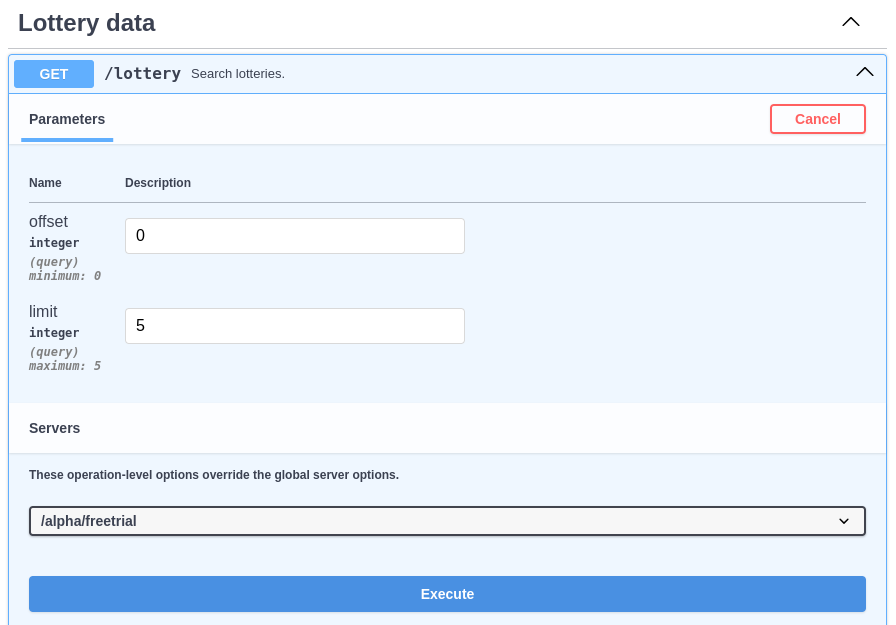
Task: Collapse the GET /lottery operation arrow
Action: pyautogui.click(x=864, y=72)
